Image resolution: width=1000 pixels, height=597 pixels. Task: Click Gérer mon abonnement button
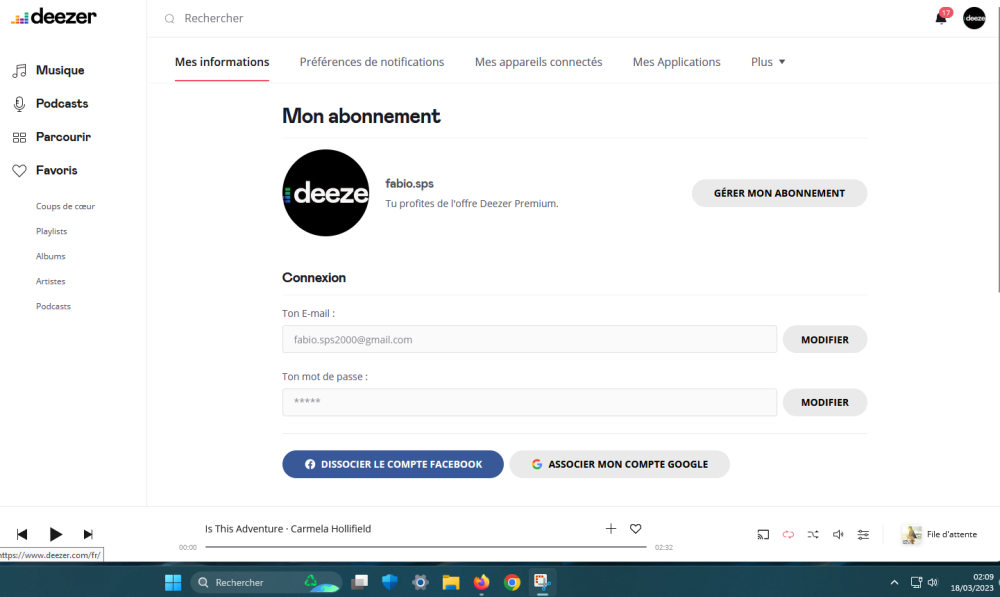pos(779,193)
